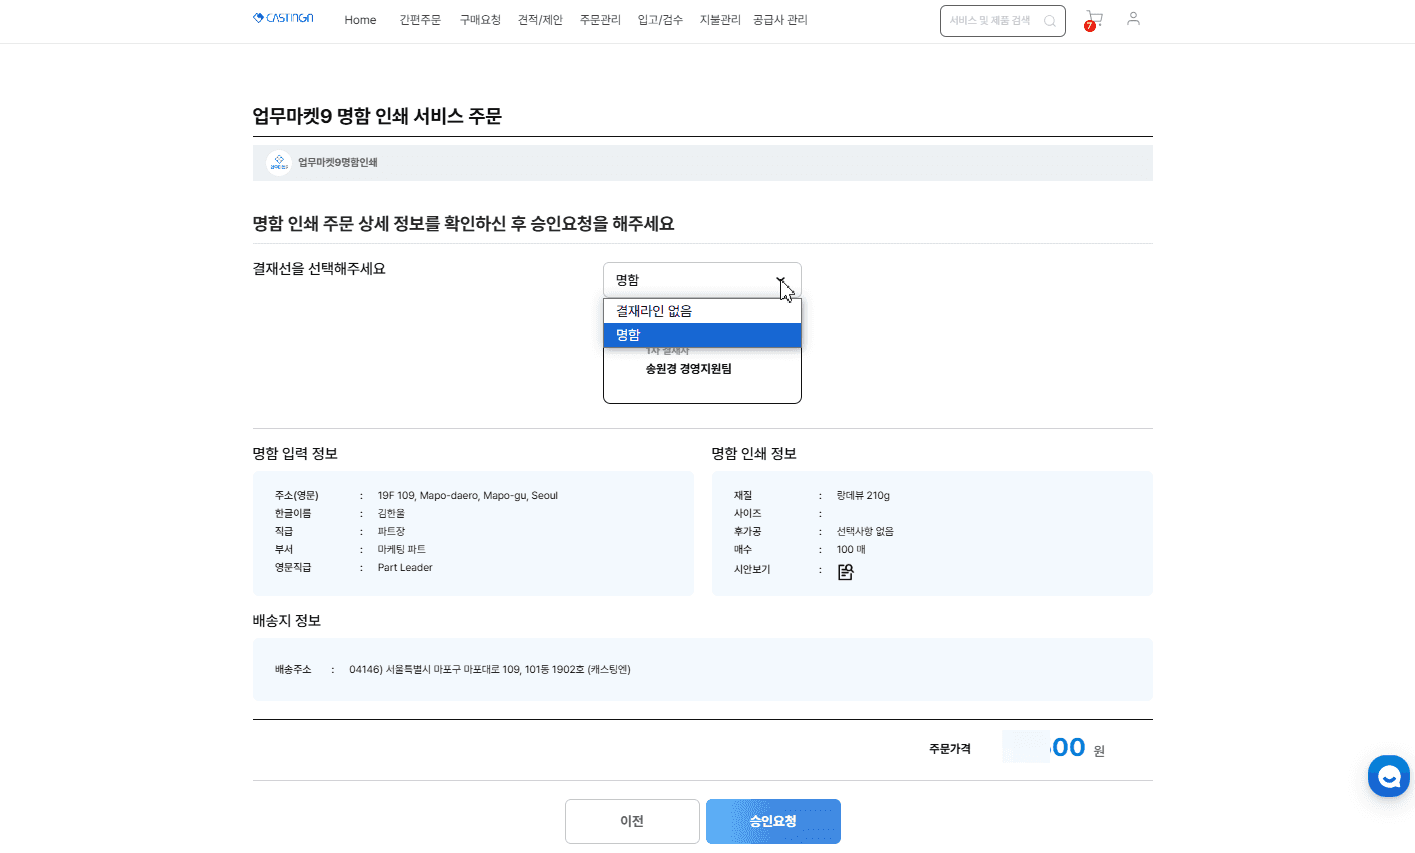Open the 시안보기 preview document icon
Screen dimensions: 1415x853
[846, 572]
